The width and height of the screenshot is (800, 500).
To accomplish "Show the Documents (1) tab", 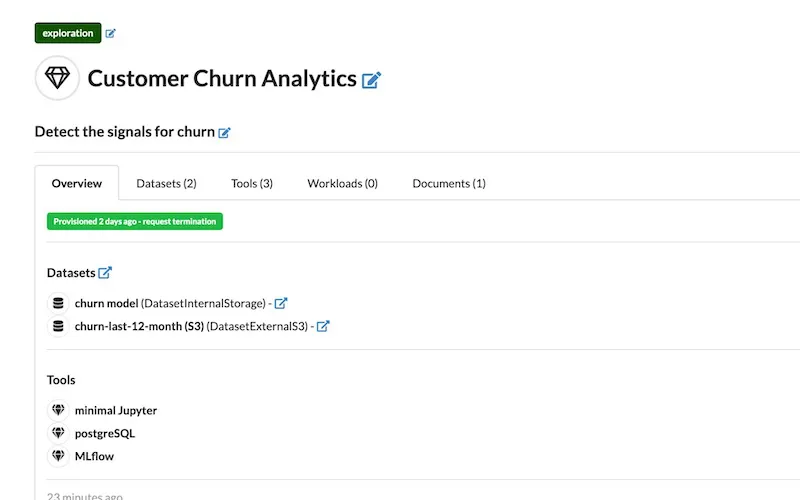I will click(449, 183).
